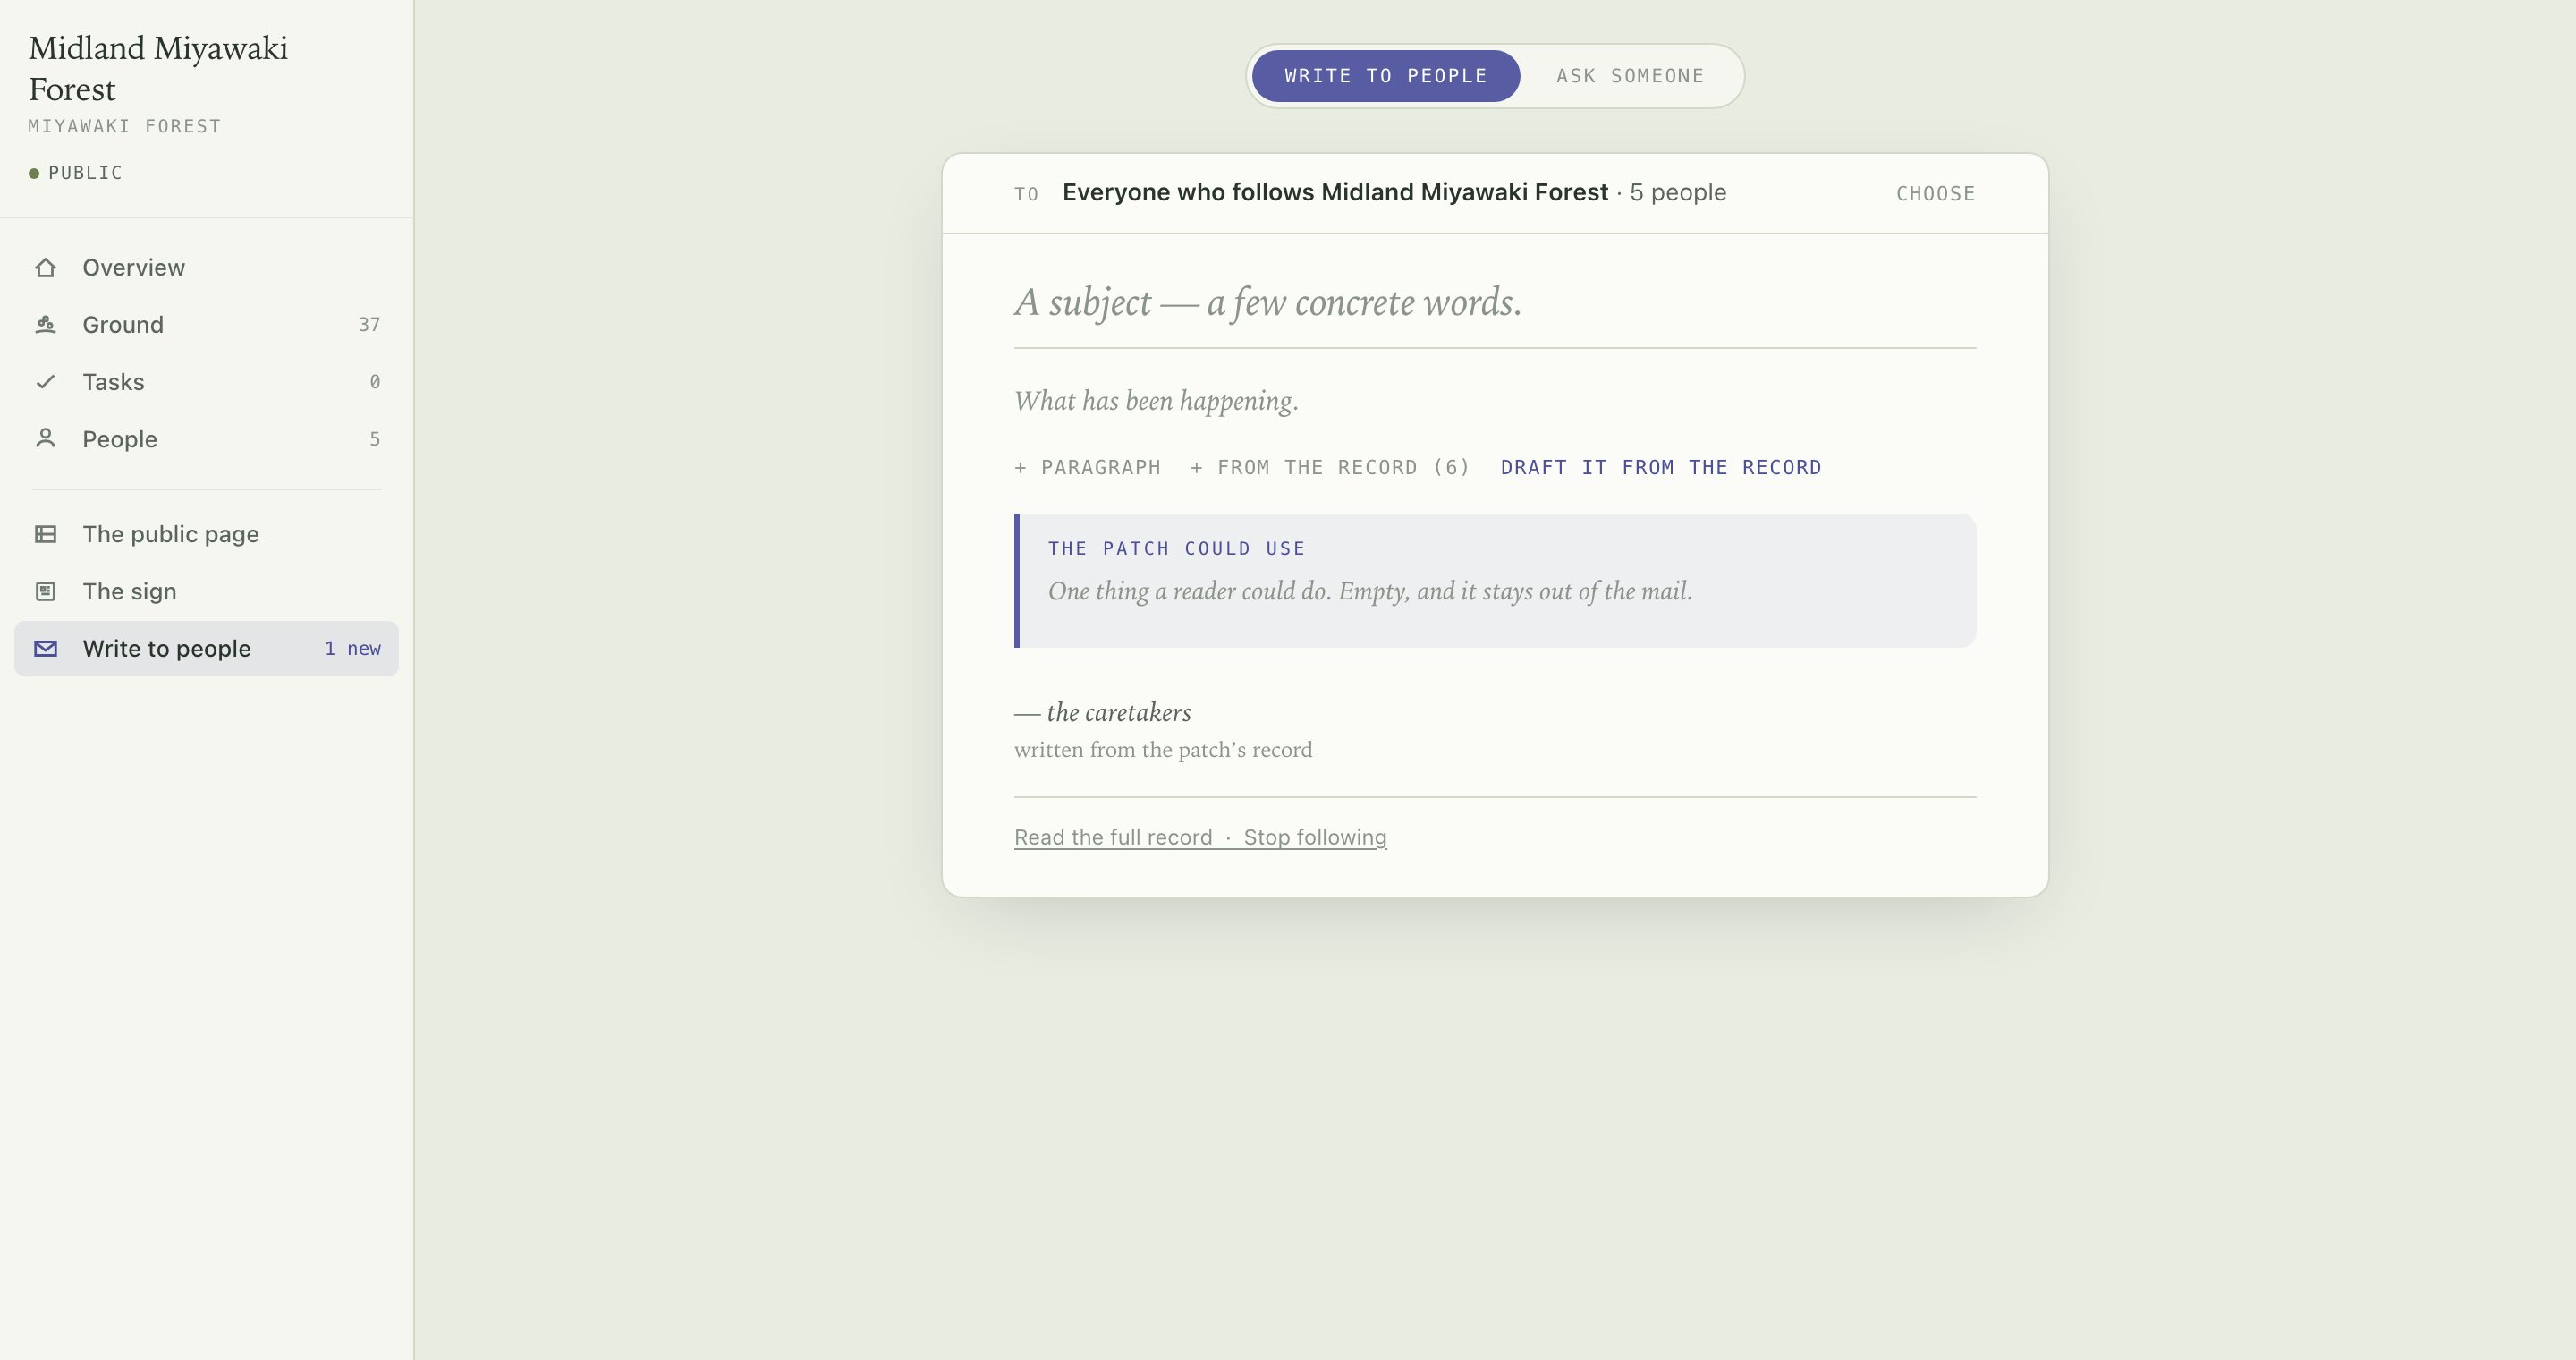Click Choose to pick recipients
This screenshot has height=1360, width=2576.
coord(1935,193)
